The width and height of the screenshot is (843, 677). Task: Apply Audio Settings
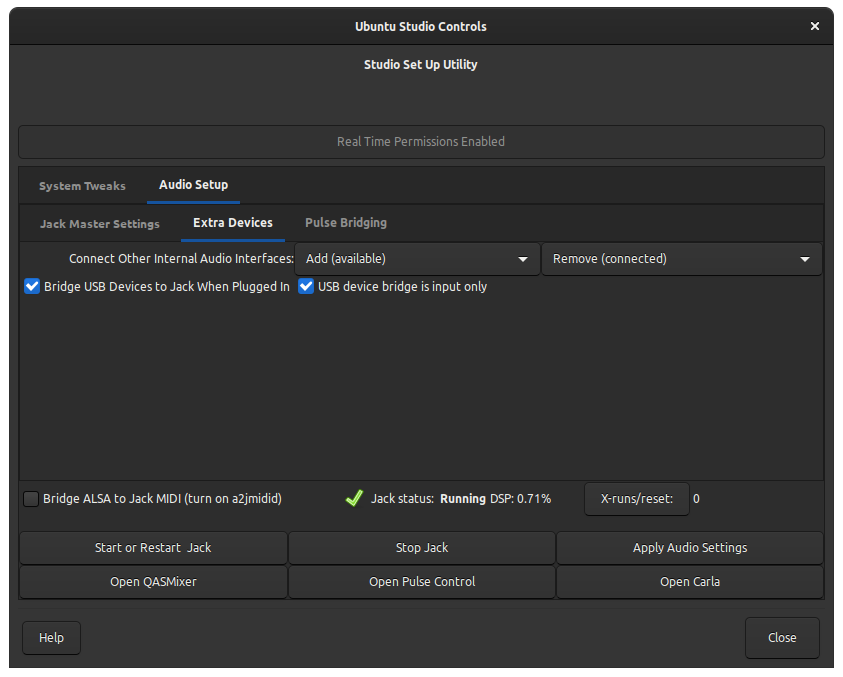click(x=690, y=547)
